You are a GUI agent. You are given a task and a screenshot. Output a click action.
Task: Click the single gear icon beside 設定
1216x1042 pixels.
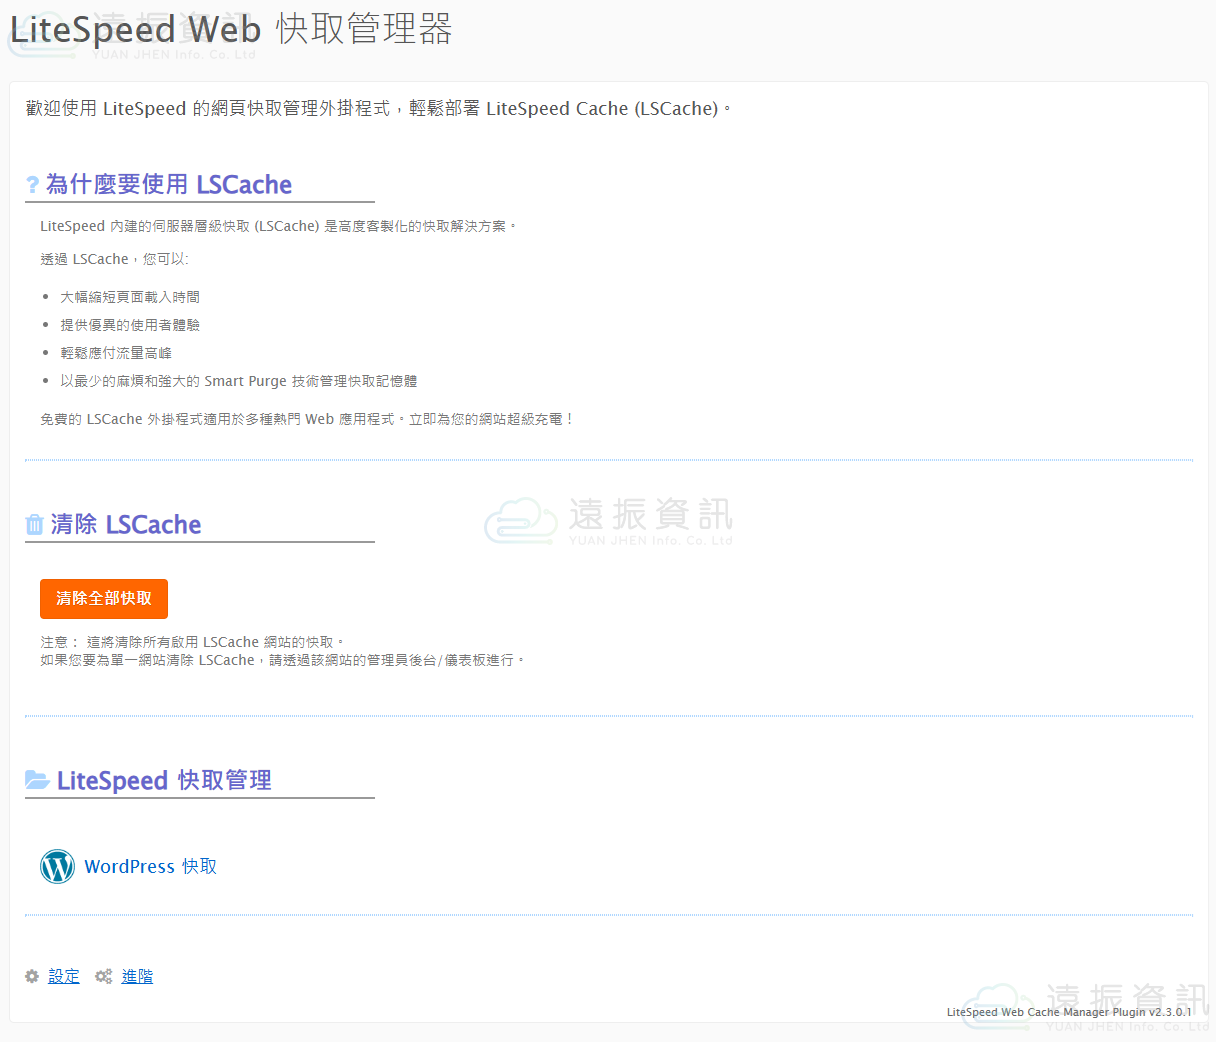[32, 976]
